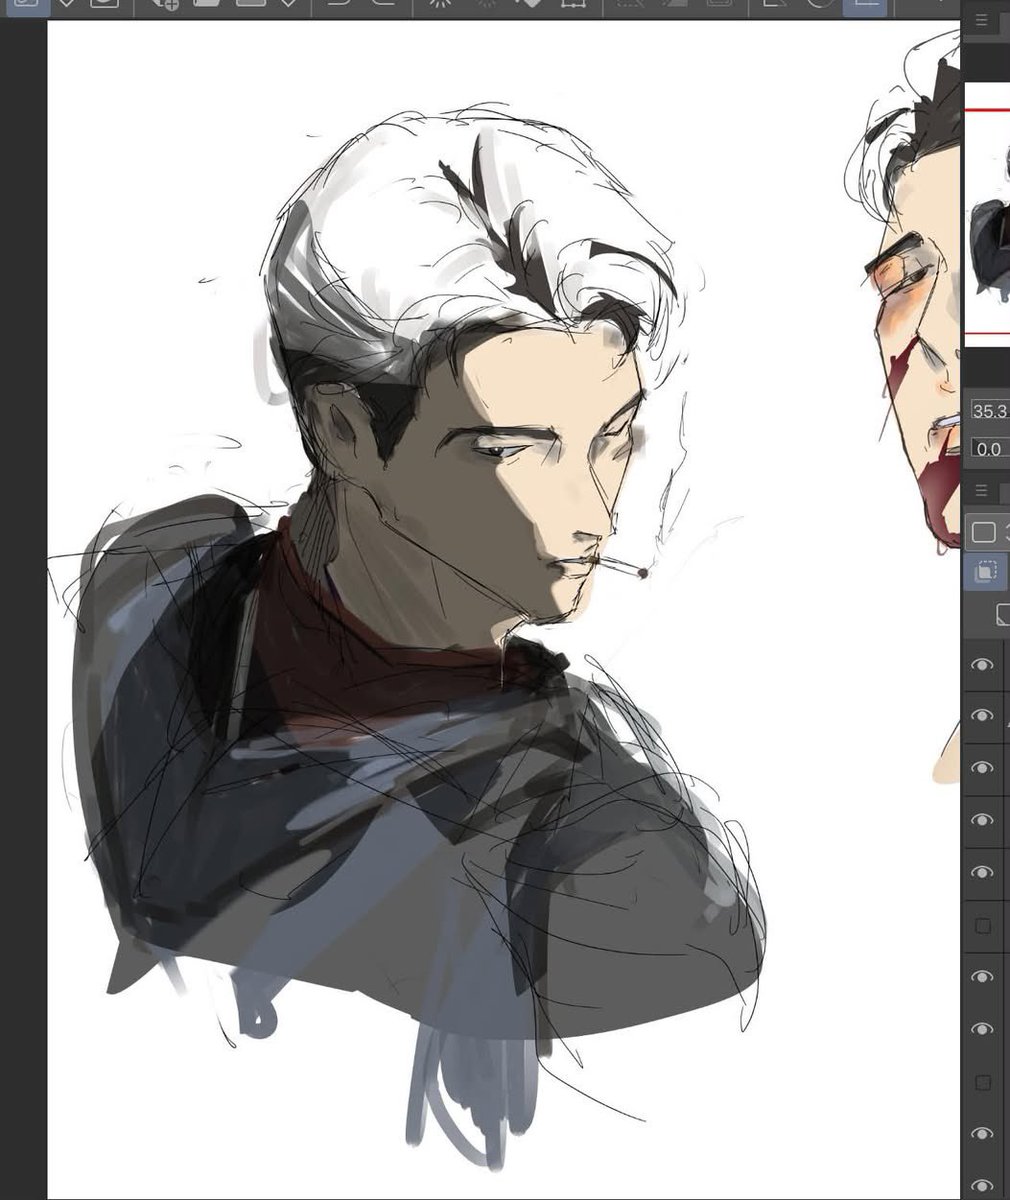Show the lower hidden layer's empty visibility box
This screenshot has width=1010, height=1200.
click(x=983, y=1082)
